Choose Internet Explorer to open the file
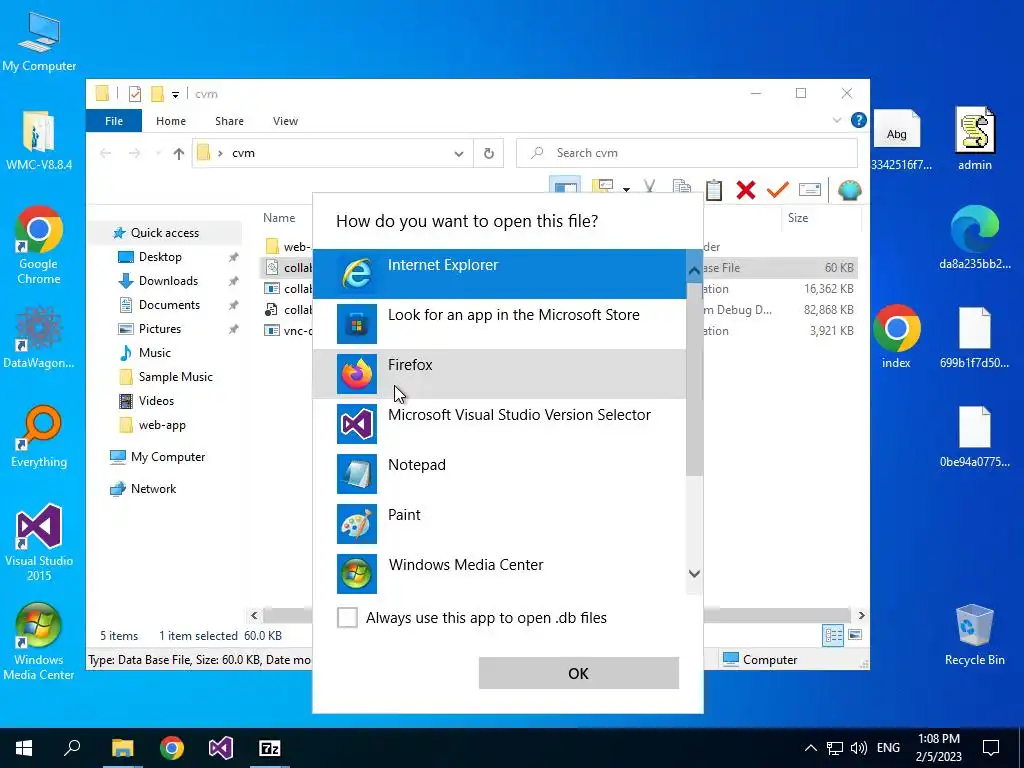 click(500, 274)
